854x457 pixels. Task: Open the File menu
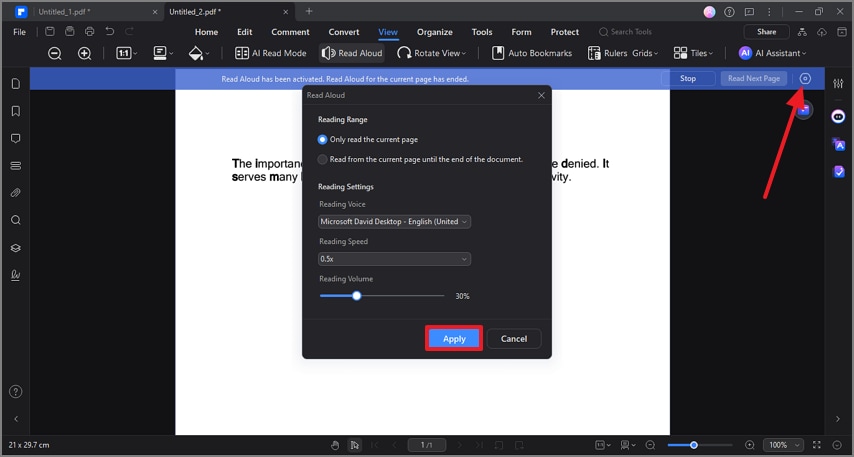click(x=20, y=32)
